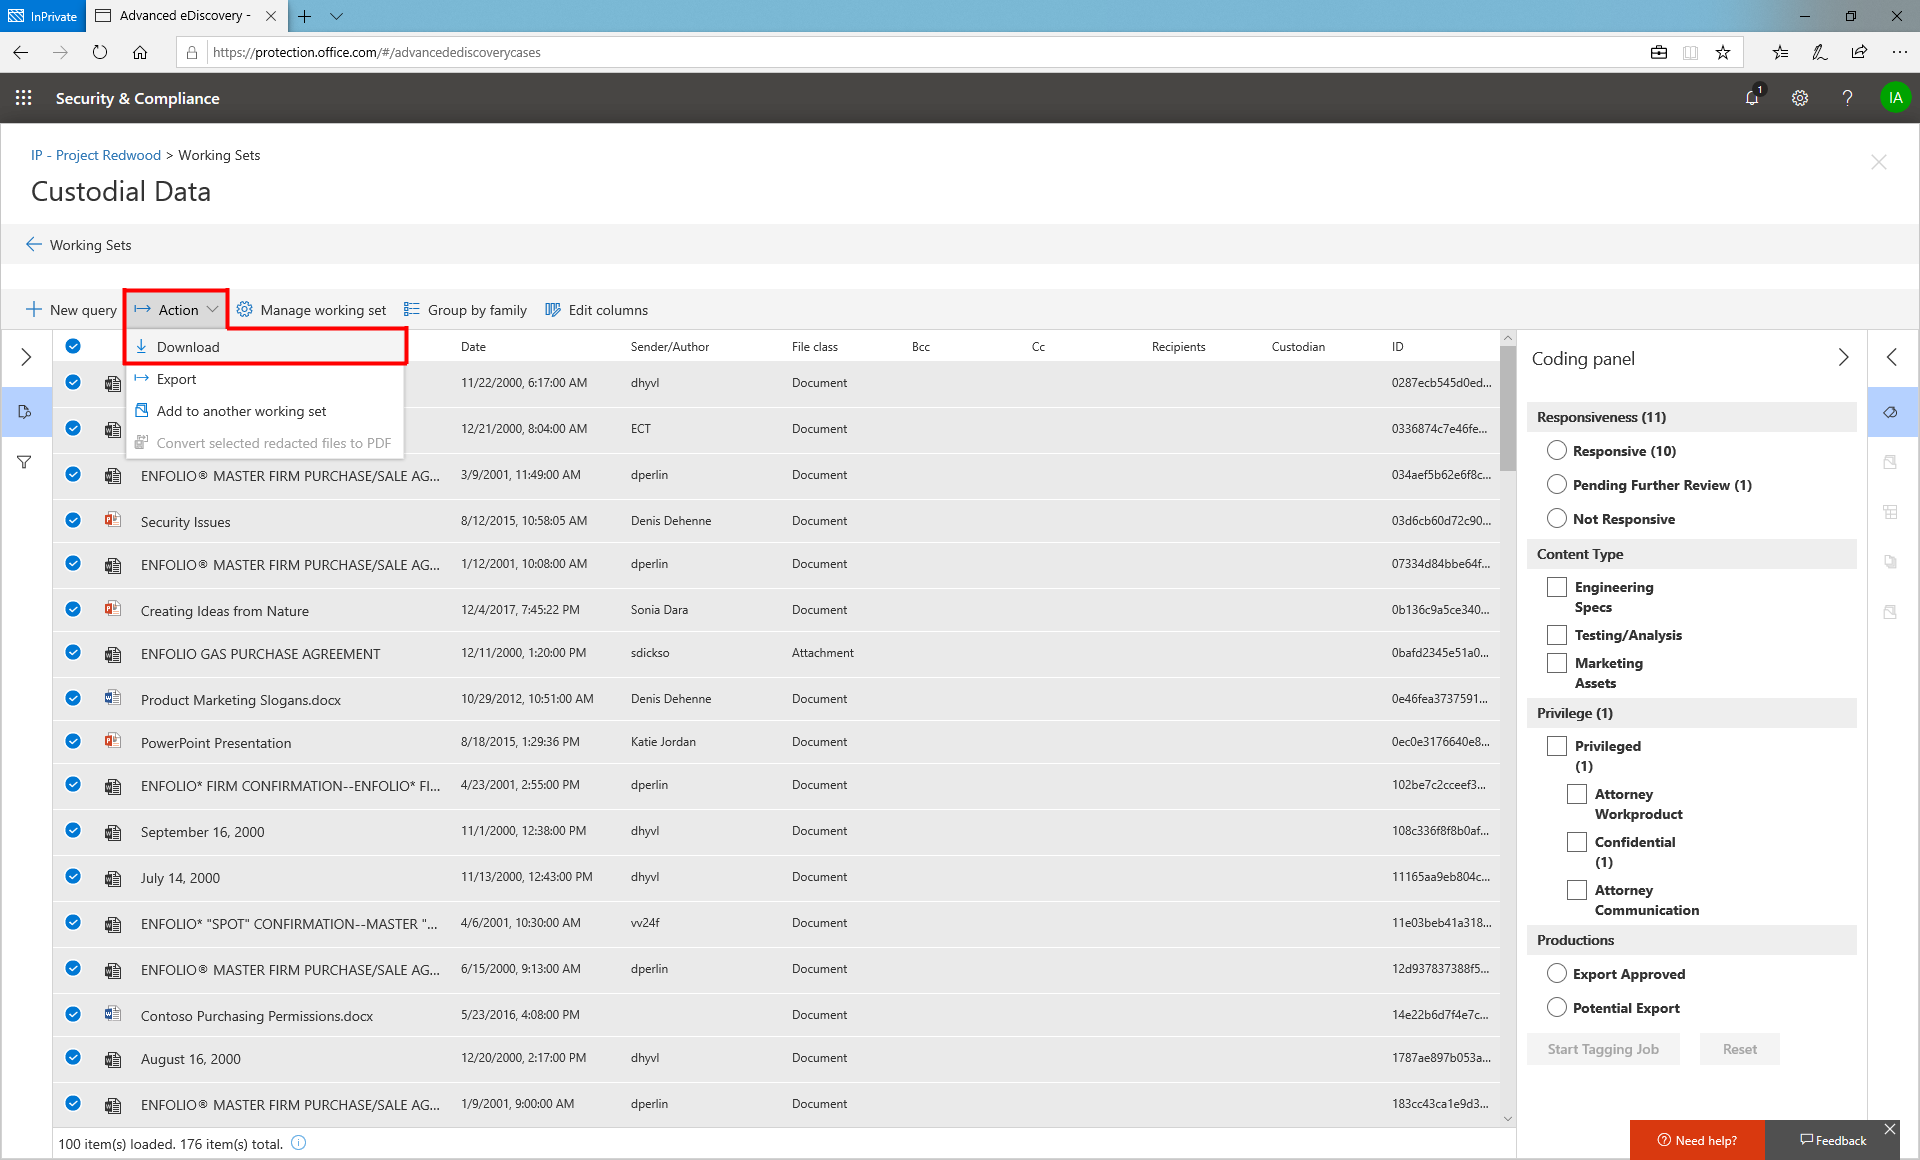Open the notifications bell
Image resolution: width=1920 pixels, height=1160 pixels.
[1752, 98]
